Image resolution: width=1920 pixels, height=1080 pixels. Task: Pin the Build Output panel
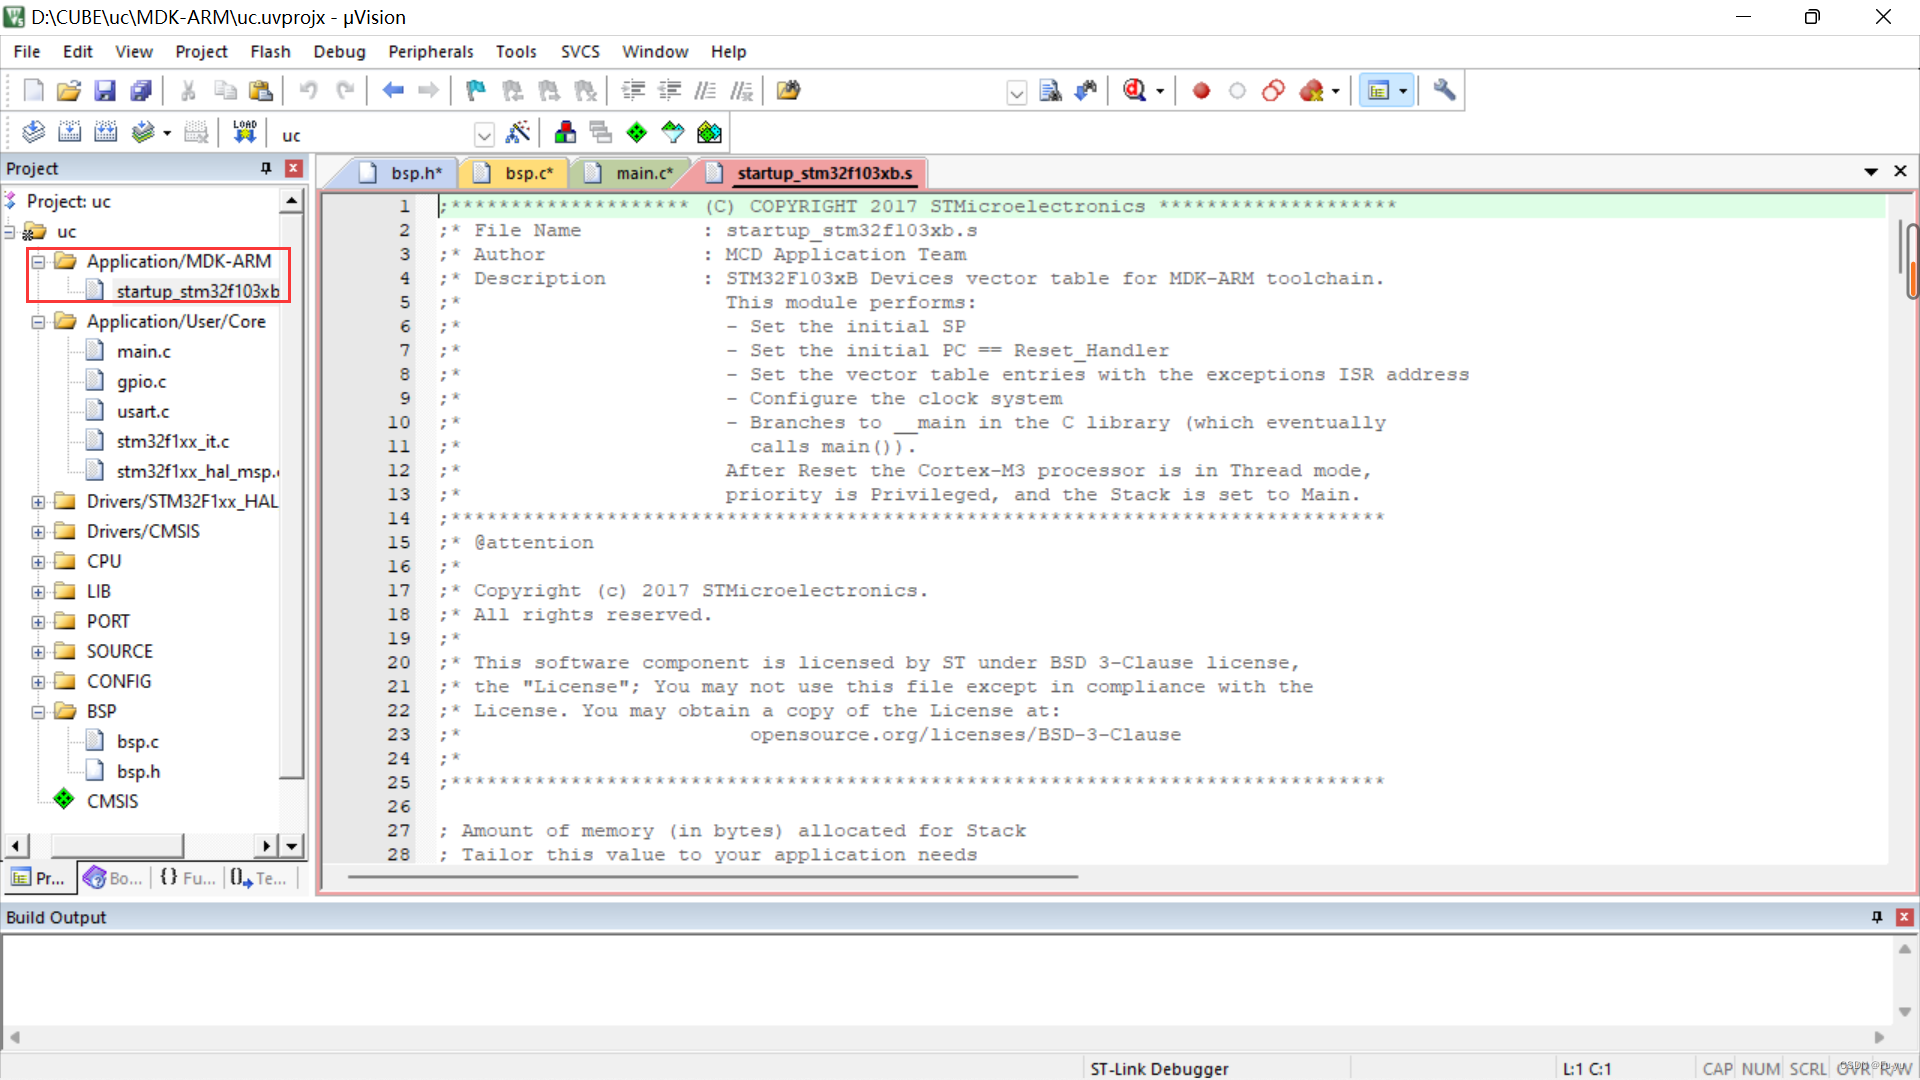(x=1876, y=917)
